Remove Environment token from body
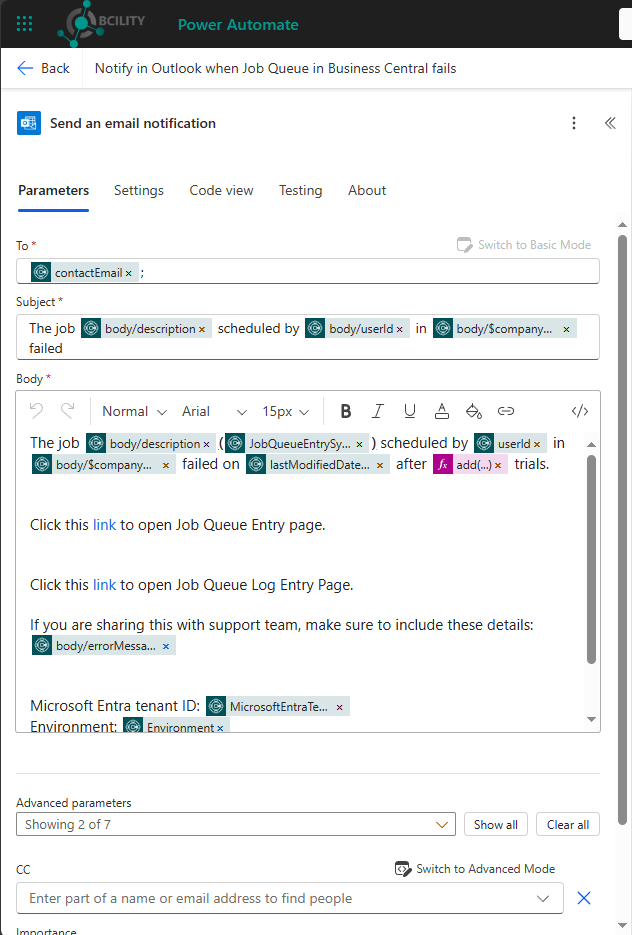This screenshot has height=935, width=632. pos(220,728)
